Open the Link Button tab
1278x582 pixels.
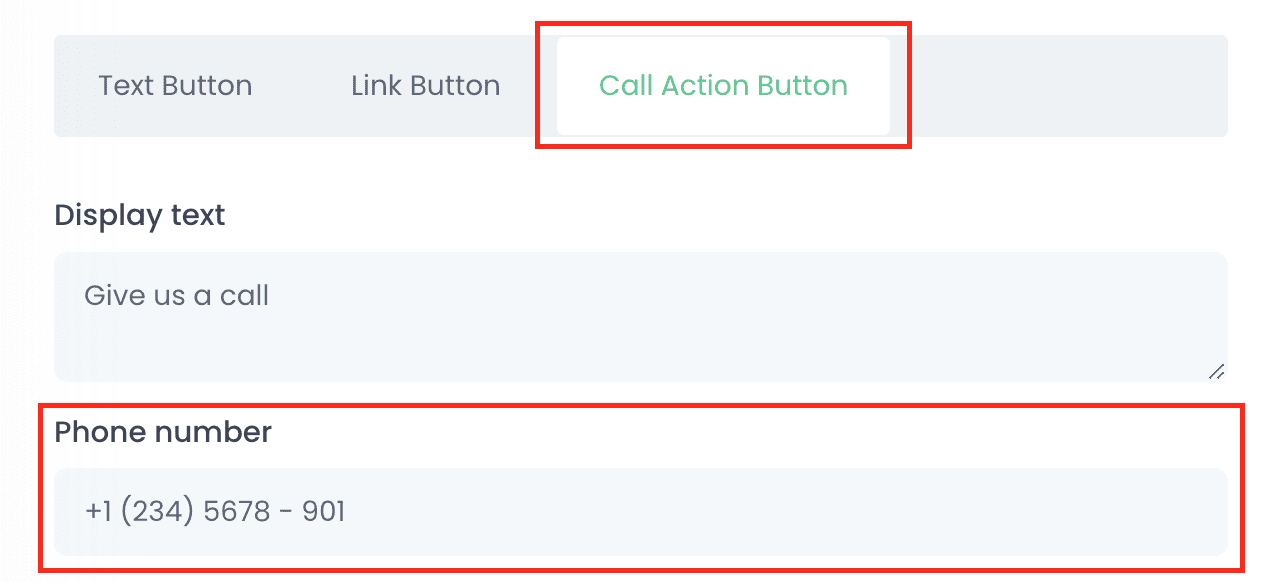point(425,86)
